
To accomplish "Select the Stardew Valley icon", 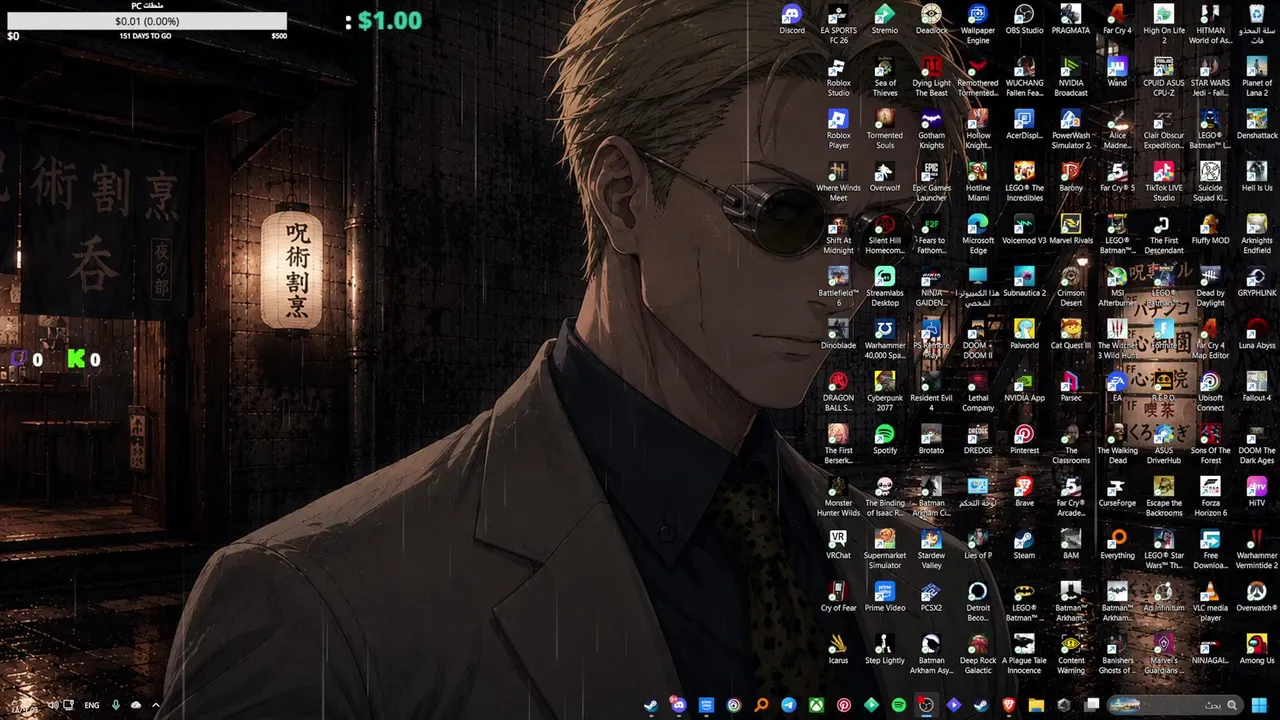I will tap(931, 549).
